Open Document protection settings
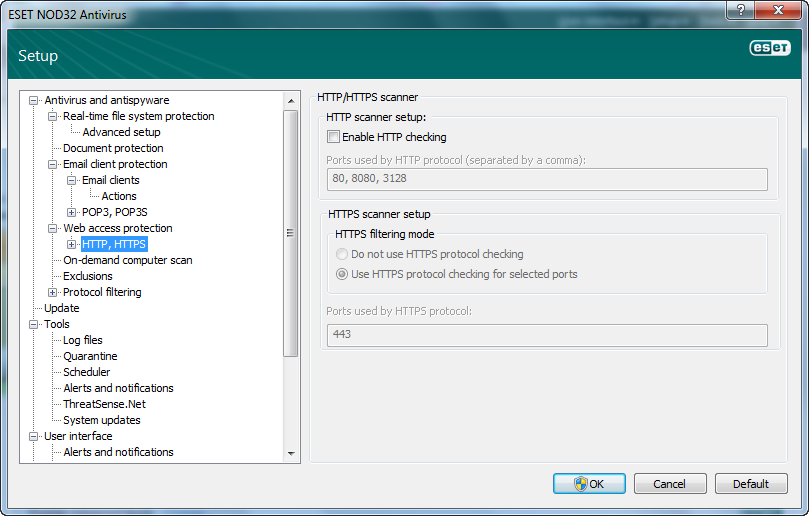 113,148
